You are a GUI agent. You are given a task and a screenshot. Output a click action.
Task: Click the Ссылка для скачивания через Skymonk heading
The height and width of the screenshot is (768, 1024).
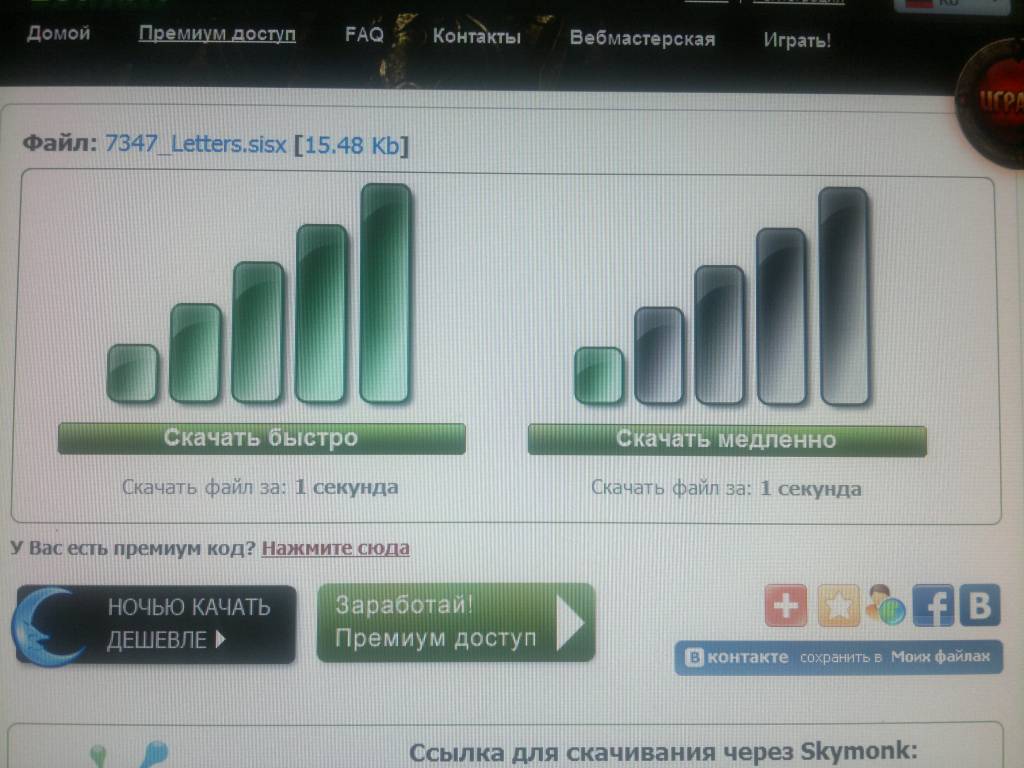(x=664, y=752)
